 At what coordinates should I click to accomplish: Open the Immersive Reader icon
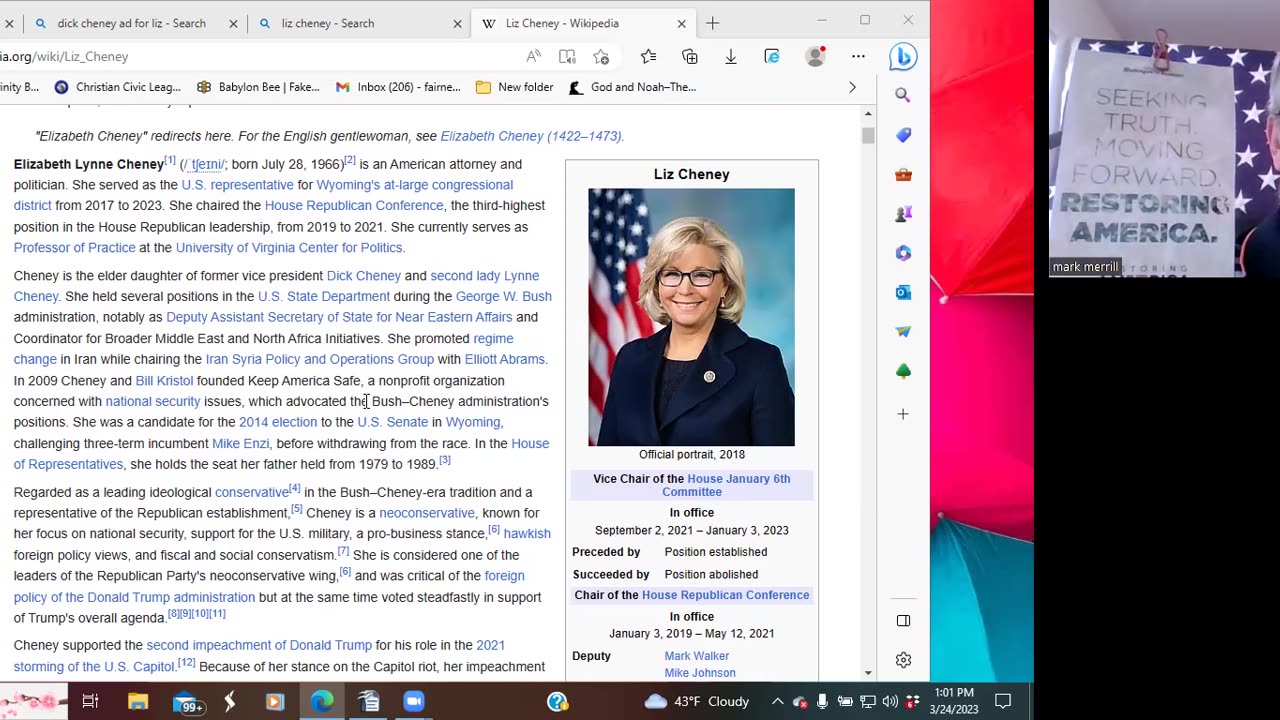[x=567, y=57]
